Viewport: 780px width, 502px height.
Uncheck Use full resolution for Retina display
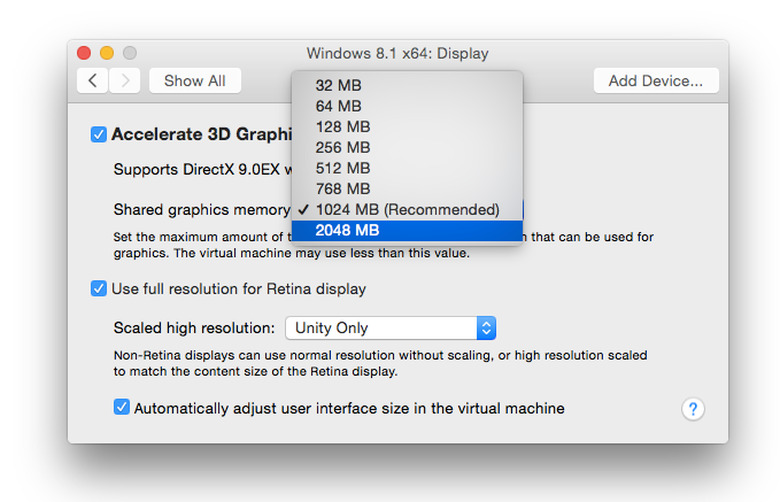(x=98, y=289)
